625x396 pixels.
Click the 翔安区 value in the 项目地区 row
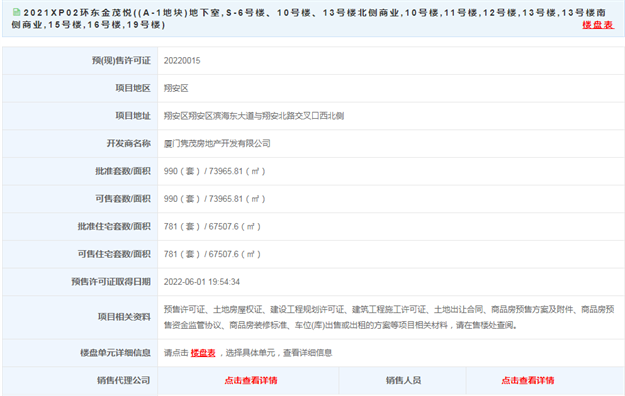176,88
